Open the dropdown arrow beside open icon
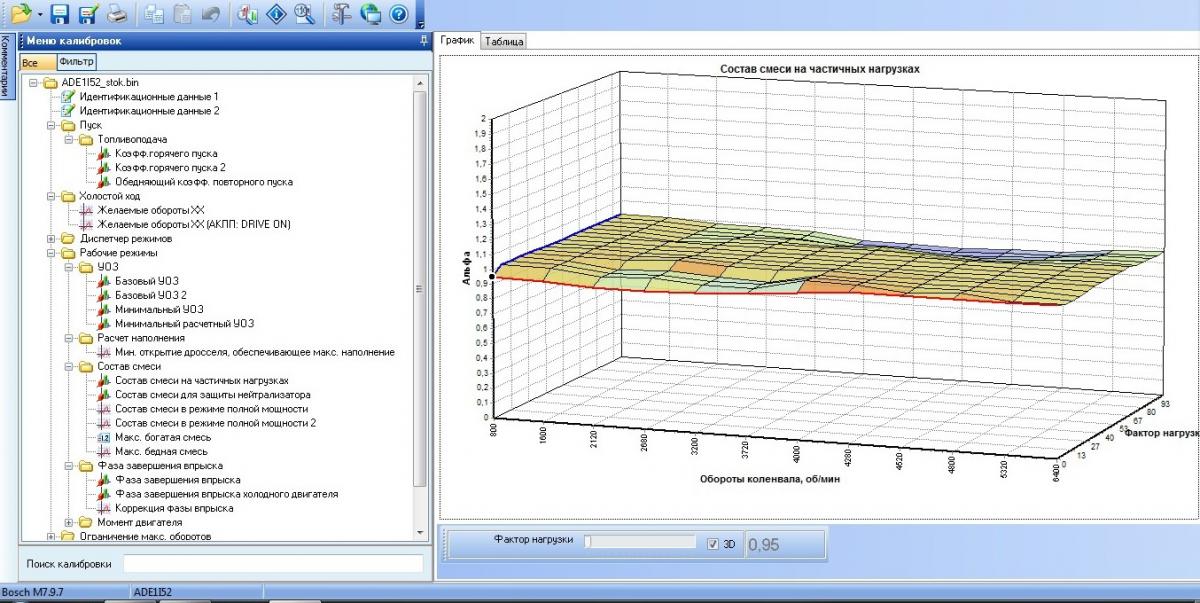 click(39, 14)
